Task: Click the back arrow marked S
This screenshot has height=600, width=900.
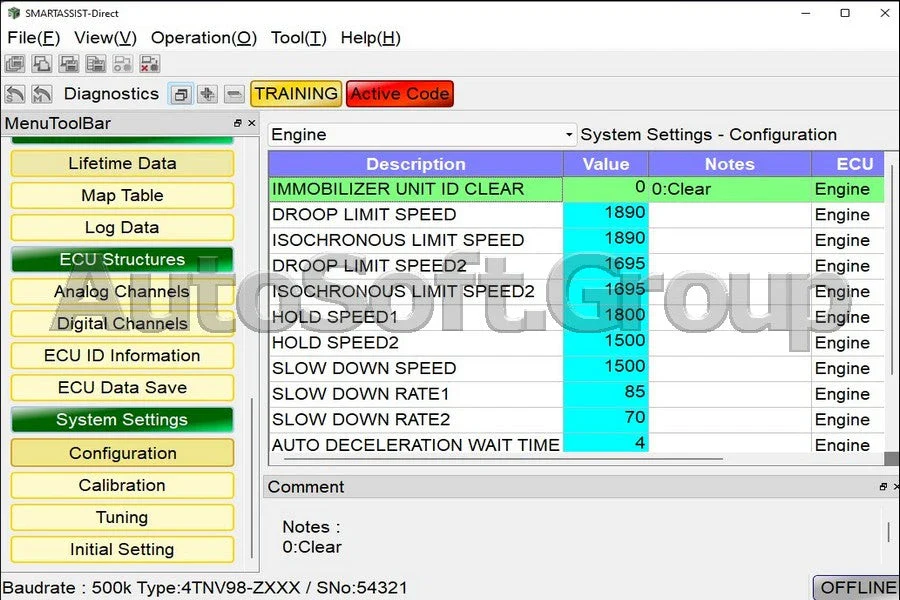Action: coord(15,94)
